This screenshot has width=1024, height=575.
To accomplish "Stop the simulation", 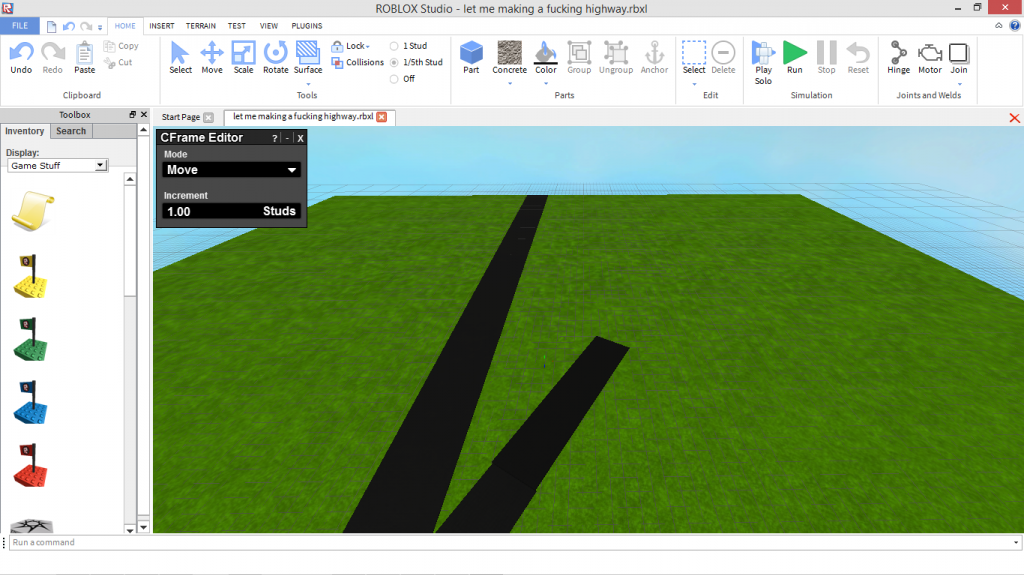I will [826, 58].
